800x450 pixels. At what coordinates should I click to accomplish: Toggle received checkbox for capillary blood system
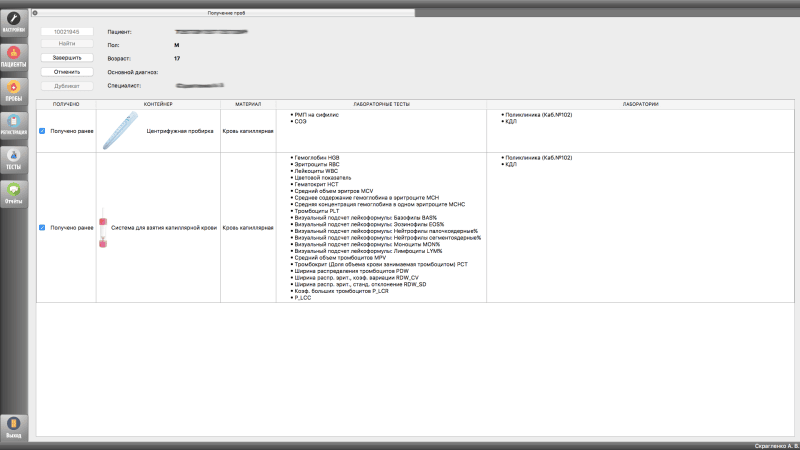point(41,228)
